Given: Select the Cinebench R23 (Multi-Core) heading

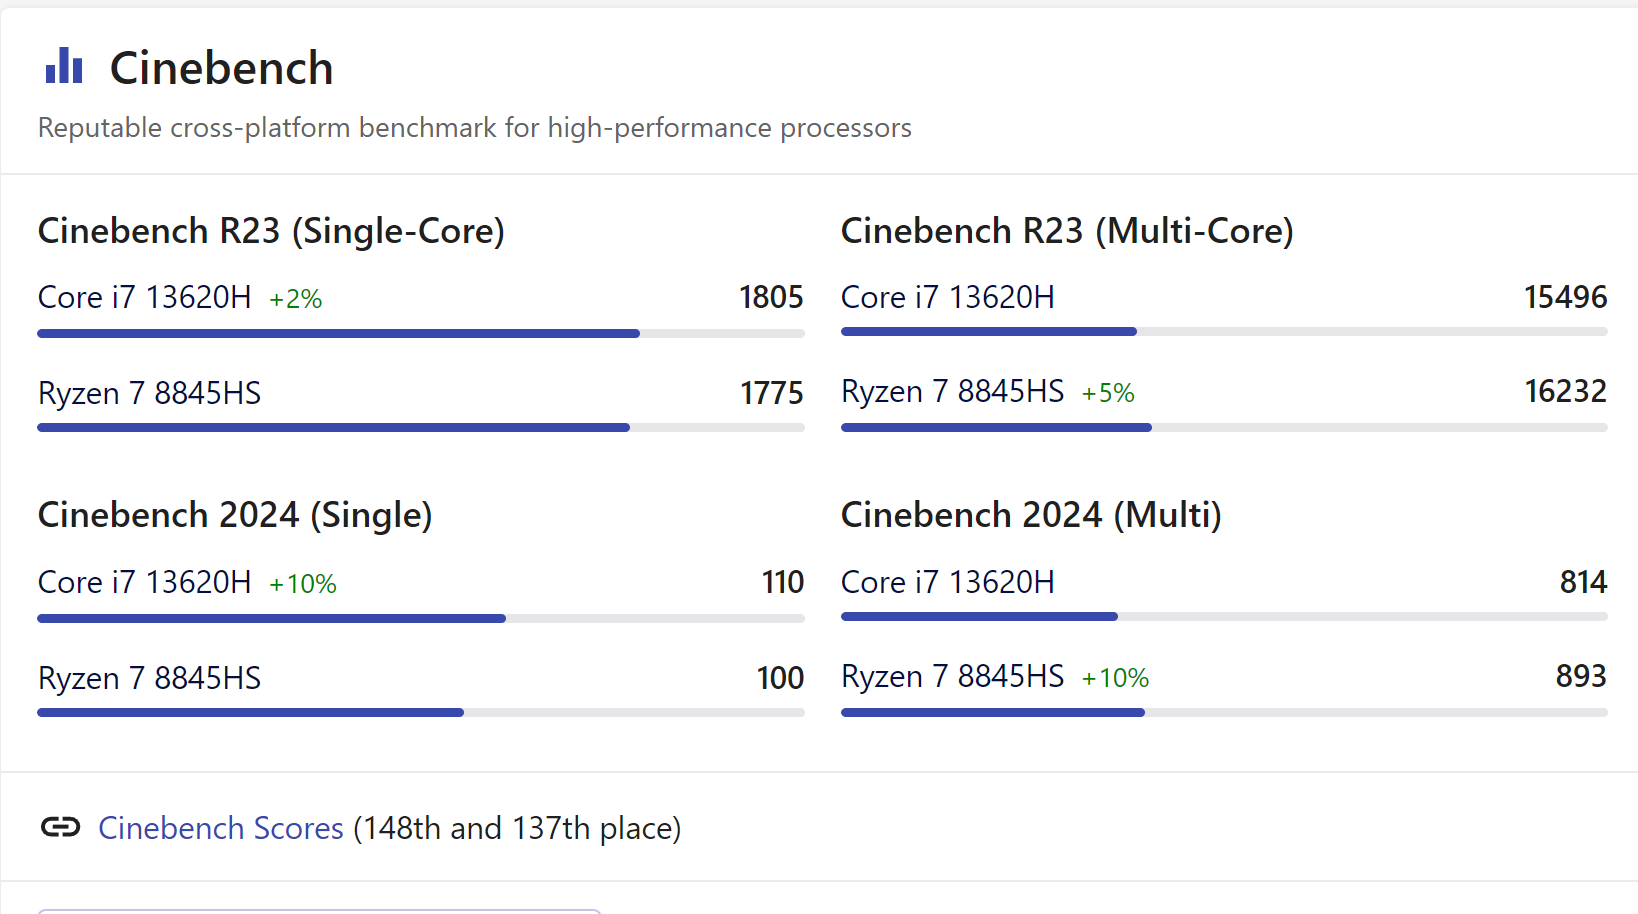Looking at the screenshot, I should (x=1067, y=231).
